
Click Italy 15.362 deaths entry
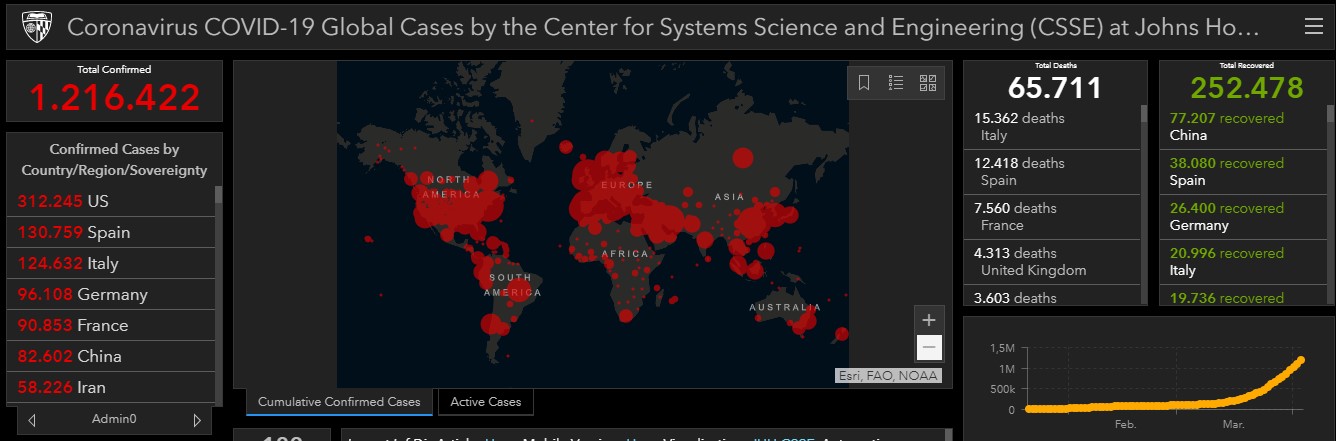tap(1052, 127)
